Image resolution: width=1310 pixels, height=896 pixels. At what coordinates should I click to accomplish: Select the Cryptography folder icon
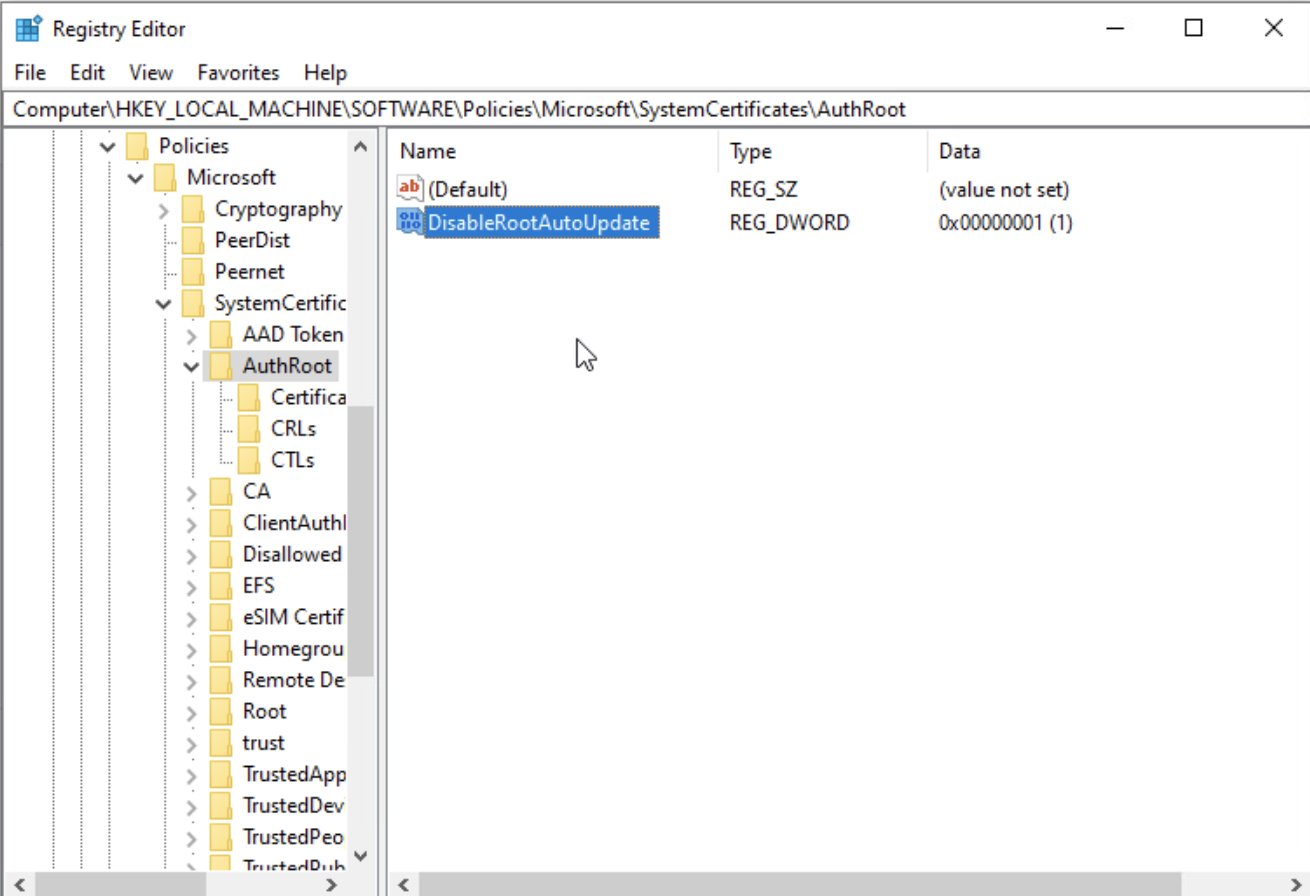pyautogui.click(x=193, y=209)
